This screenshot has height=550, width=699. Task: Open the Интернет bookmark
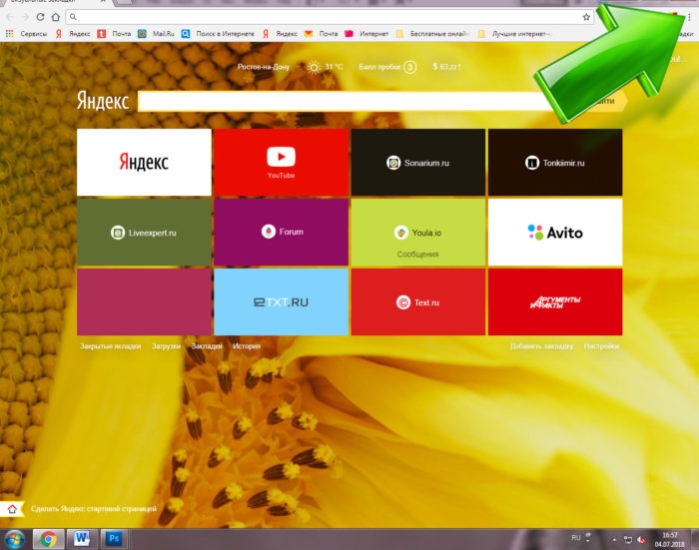tap(366, 33)
